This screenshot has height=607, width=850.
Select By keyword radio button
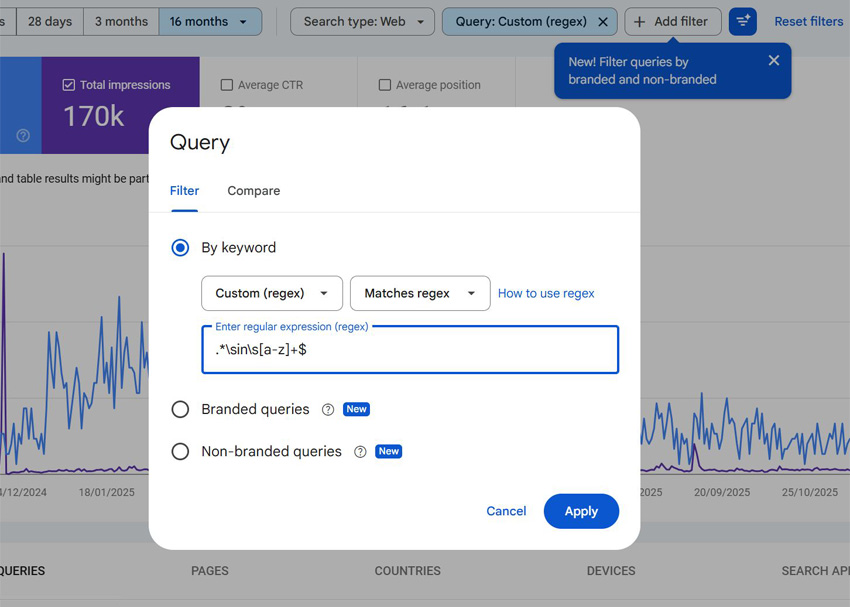click(180, 248)
